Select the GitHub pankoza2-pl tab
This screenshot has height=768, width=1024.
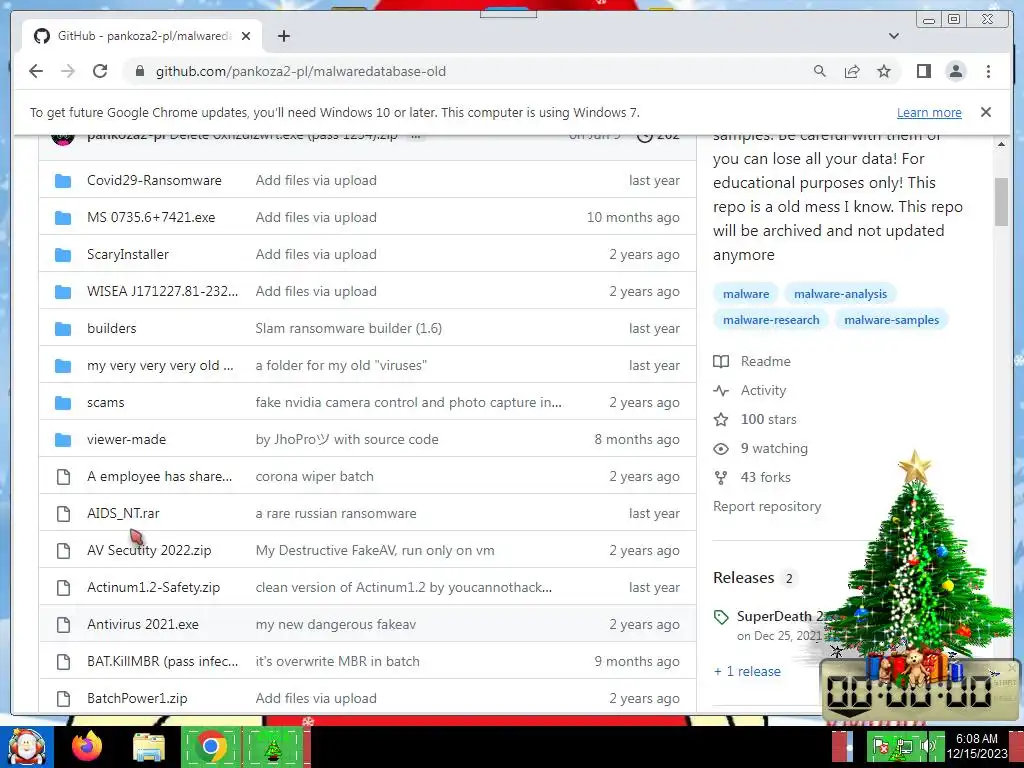[142, 36]
